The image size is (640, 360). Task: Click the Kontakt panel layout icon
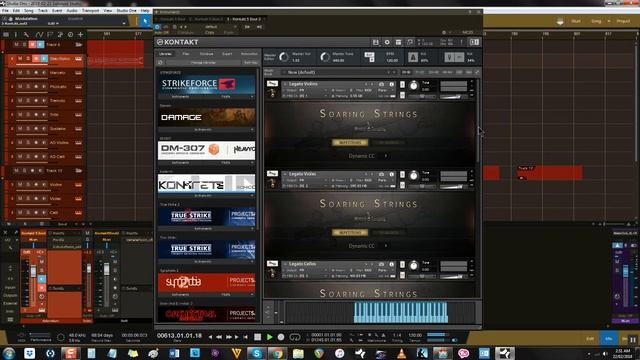(474, 42)
